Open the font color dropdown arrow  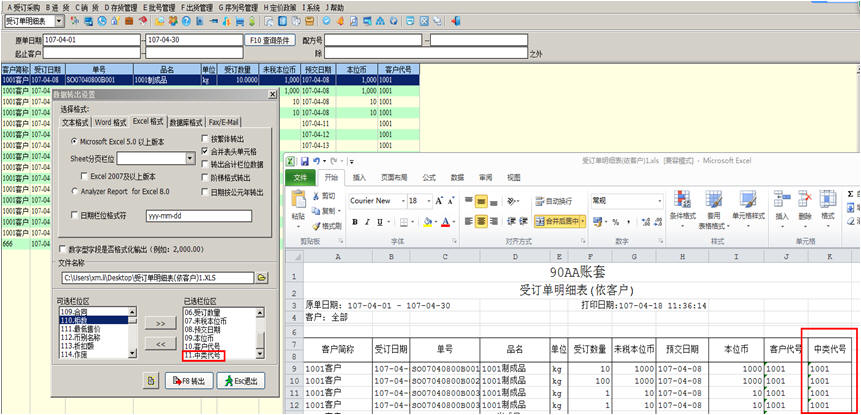[454, 222]
